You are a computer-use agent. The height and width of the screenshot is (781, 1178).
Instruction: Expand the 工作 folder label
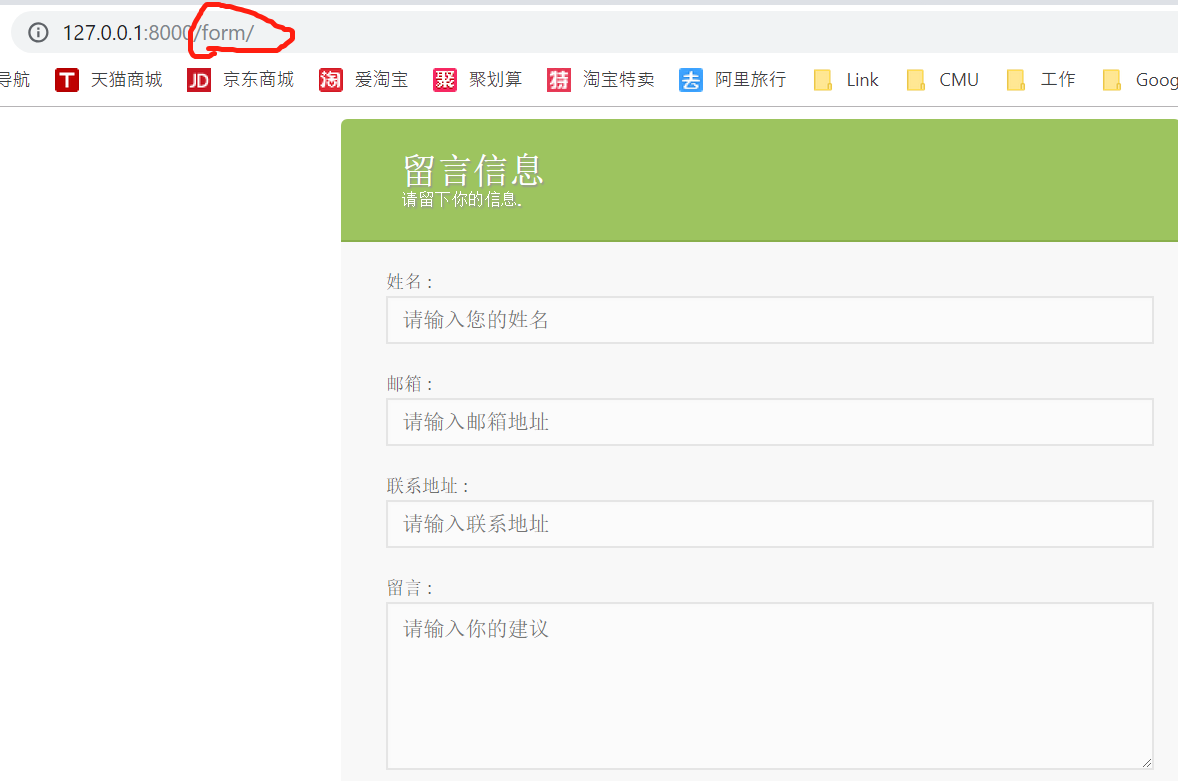1058,80
